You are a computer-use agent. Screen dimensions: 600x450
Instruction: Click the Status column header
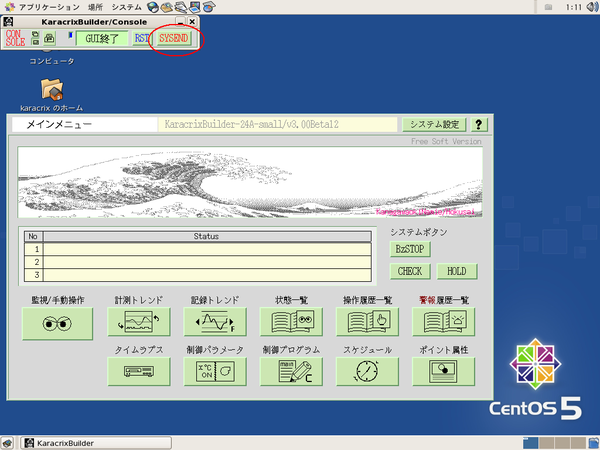[x=207, y=236]
